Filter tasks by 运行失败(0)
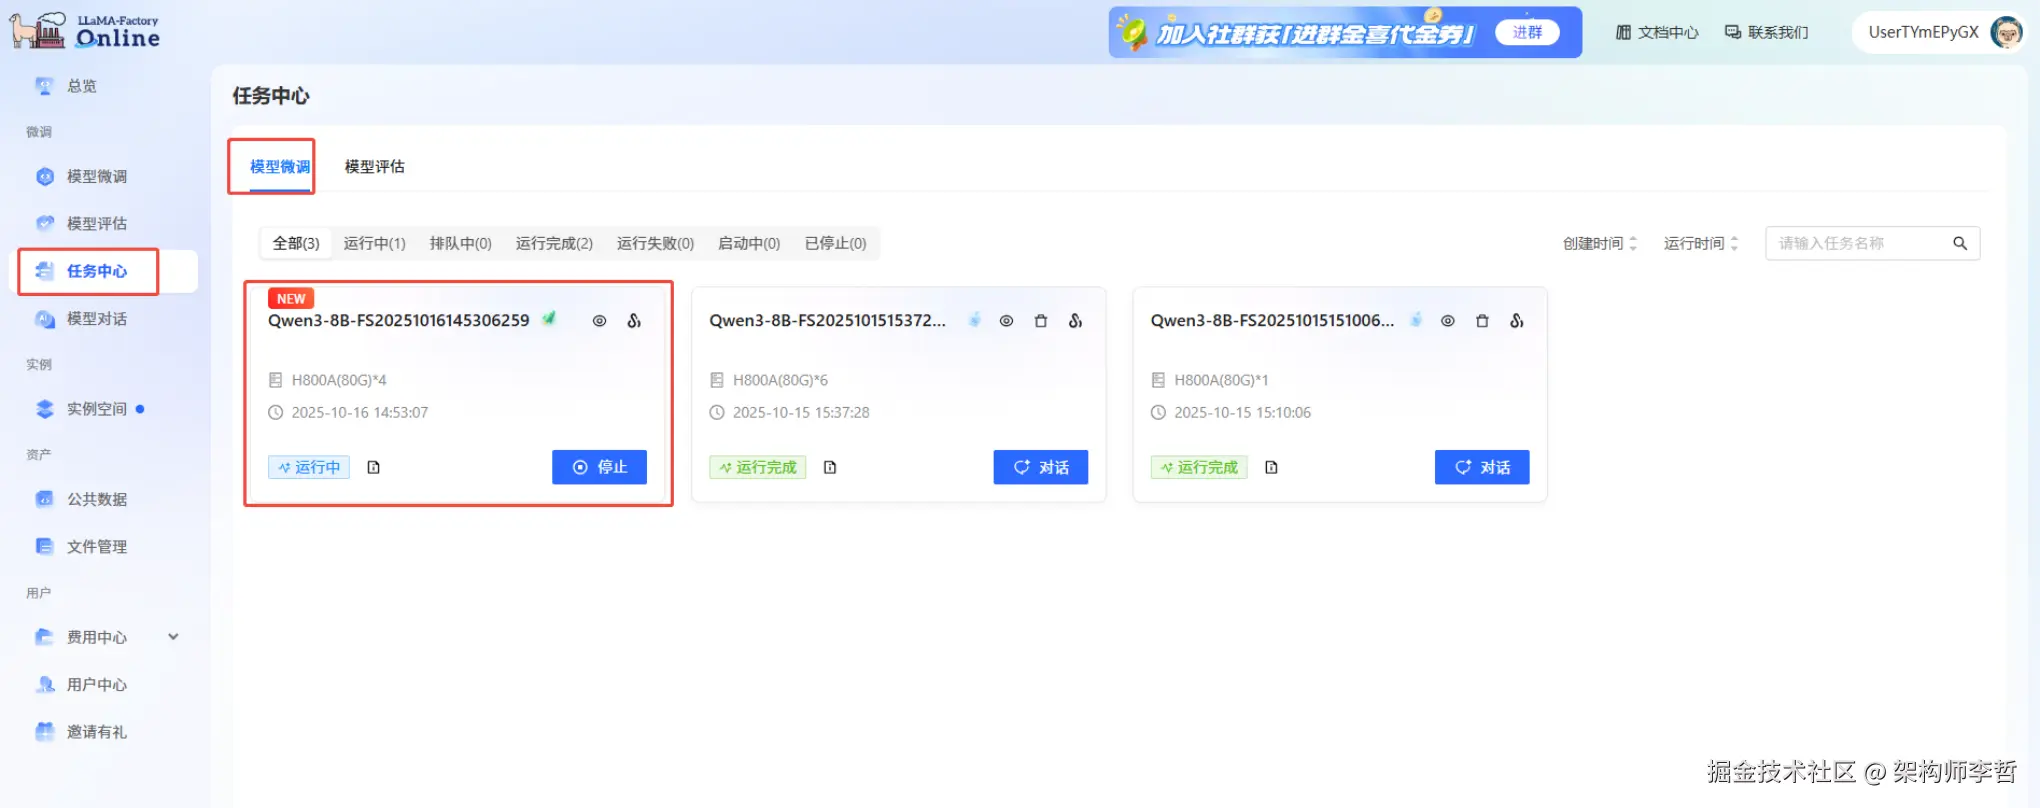Viewport: 2040px width, 808px height. [655, 243]
